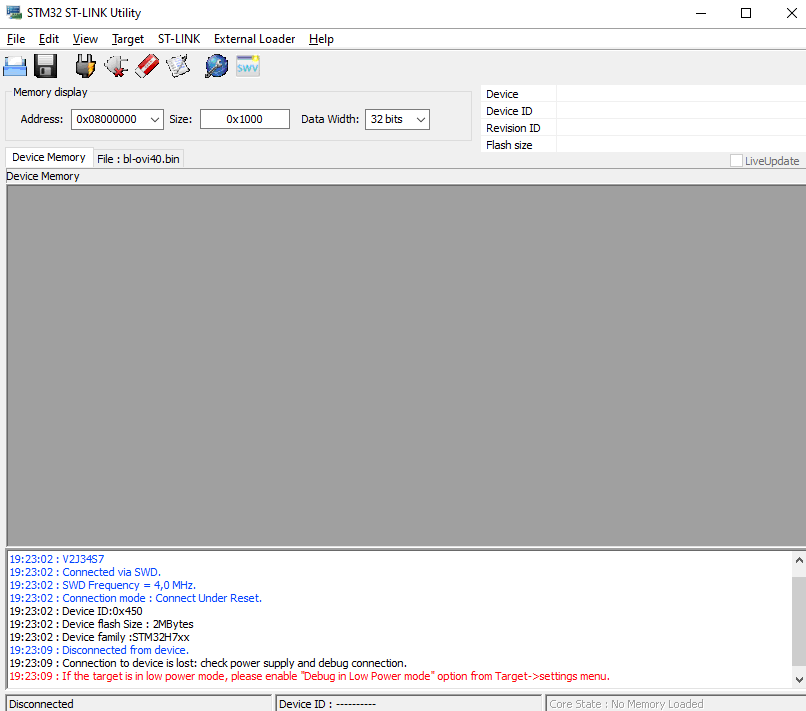Screen dimensions: 806x711
Task: Click the Size input field 0x1000
Action: (x=245, y=119)
